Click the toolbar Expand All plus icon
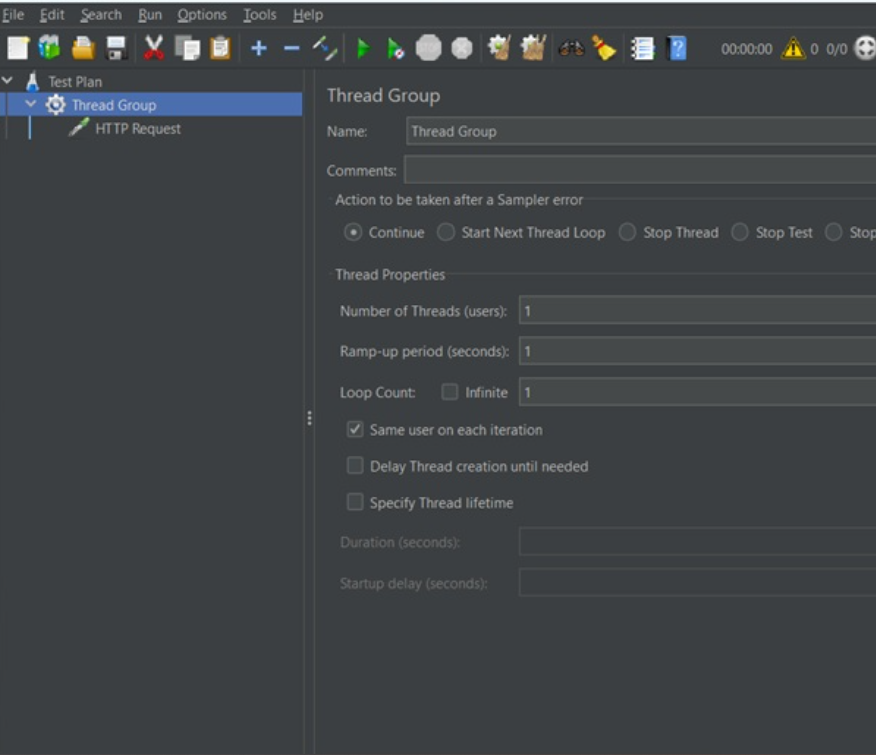This screenshot has height=755, width=876. (258, 48)
